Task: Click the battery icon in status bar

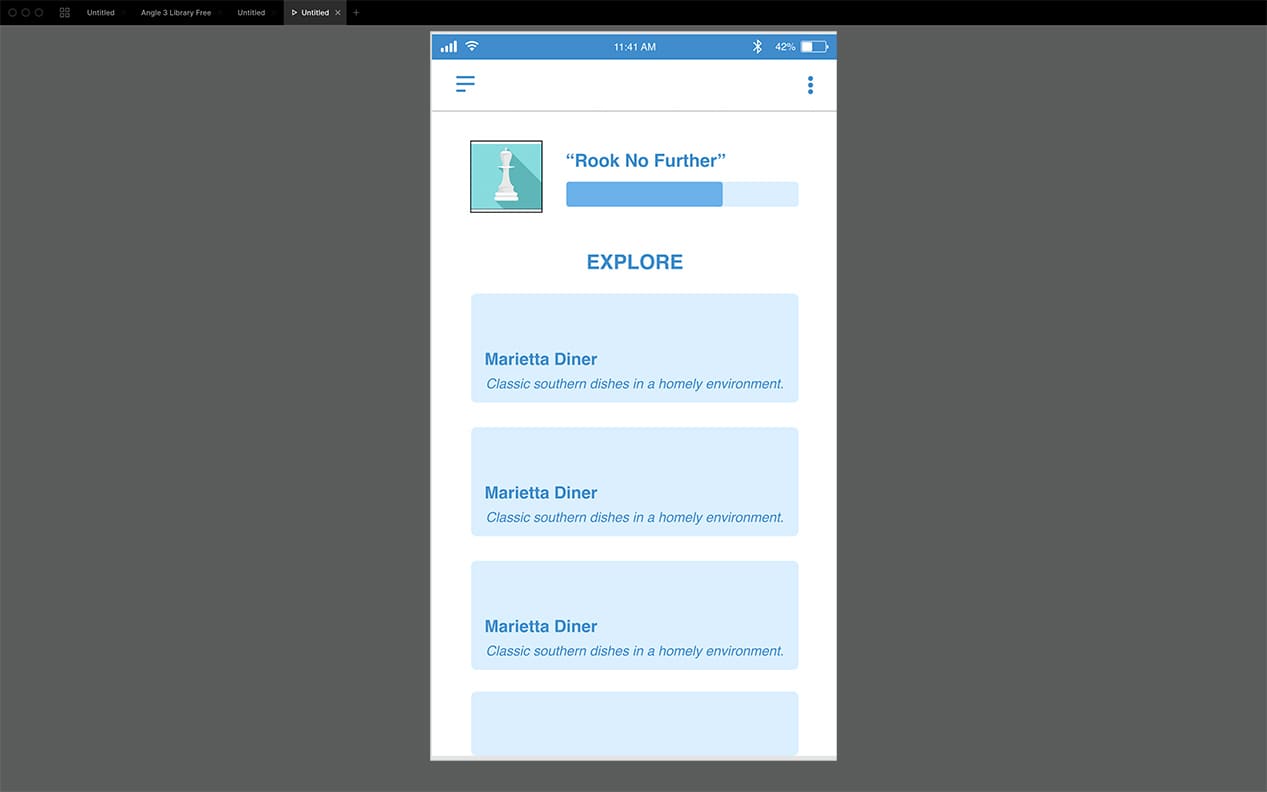Action: point(814,47)
